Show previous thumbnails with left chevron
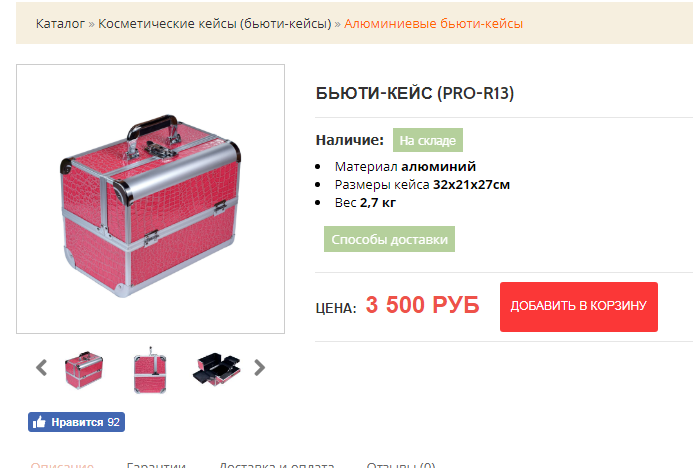 [x=42, y=367]
